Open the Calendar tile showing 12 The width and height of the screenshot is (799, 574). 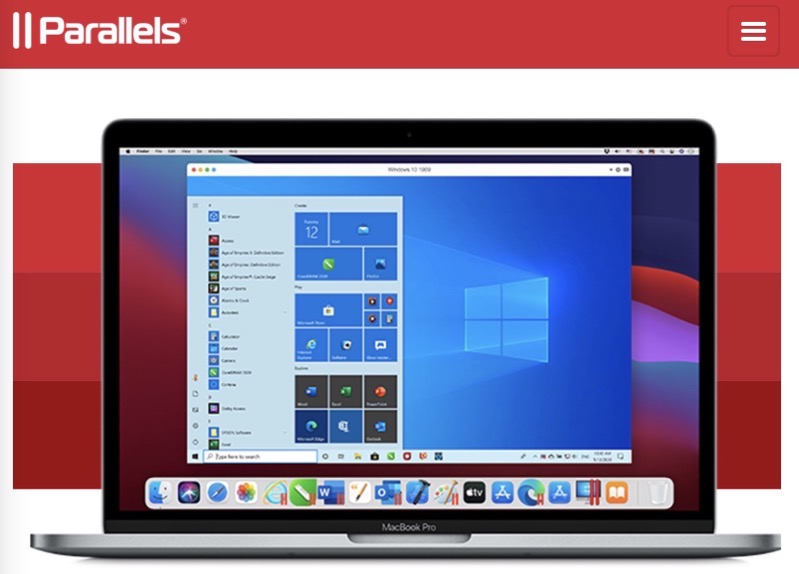click(x=311, y=229)
